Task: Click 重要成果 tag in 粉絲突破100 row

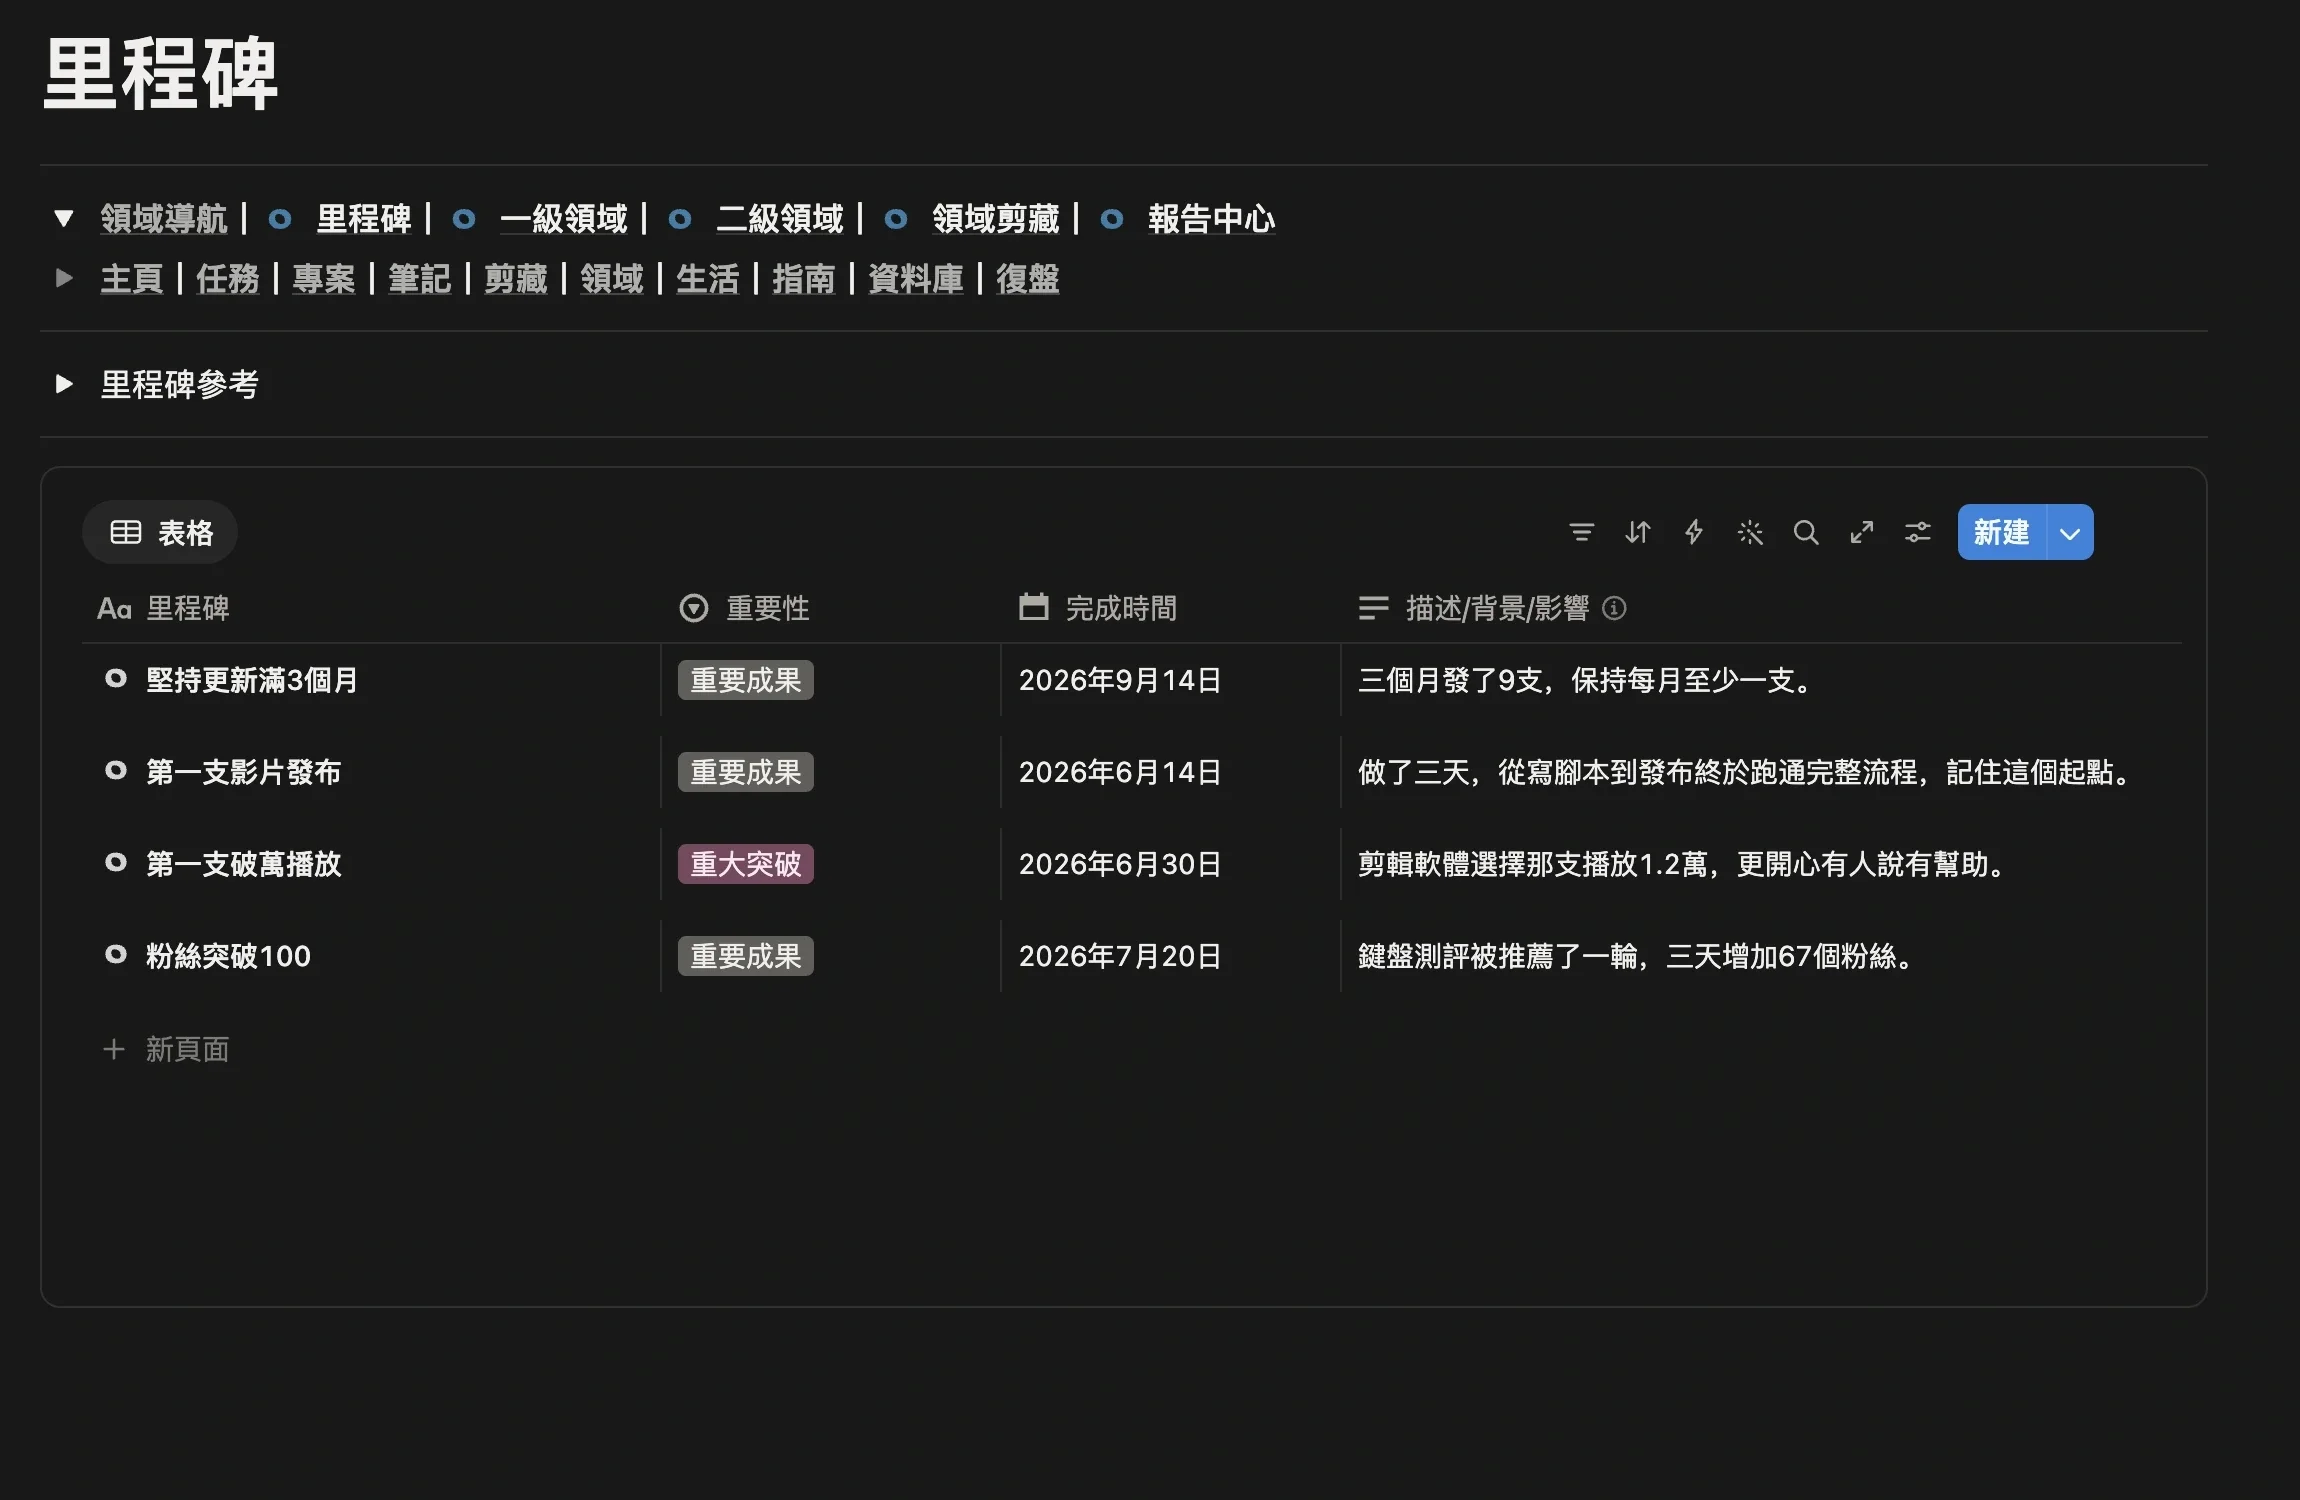Action: [x=746, y=956]
